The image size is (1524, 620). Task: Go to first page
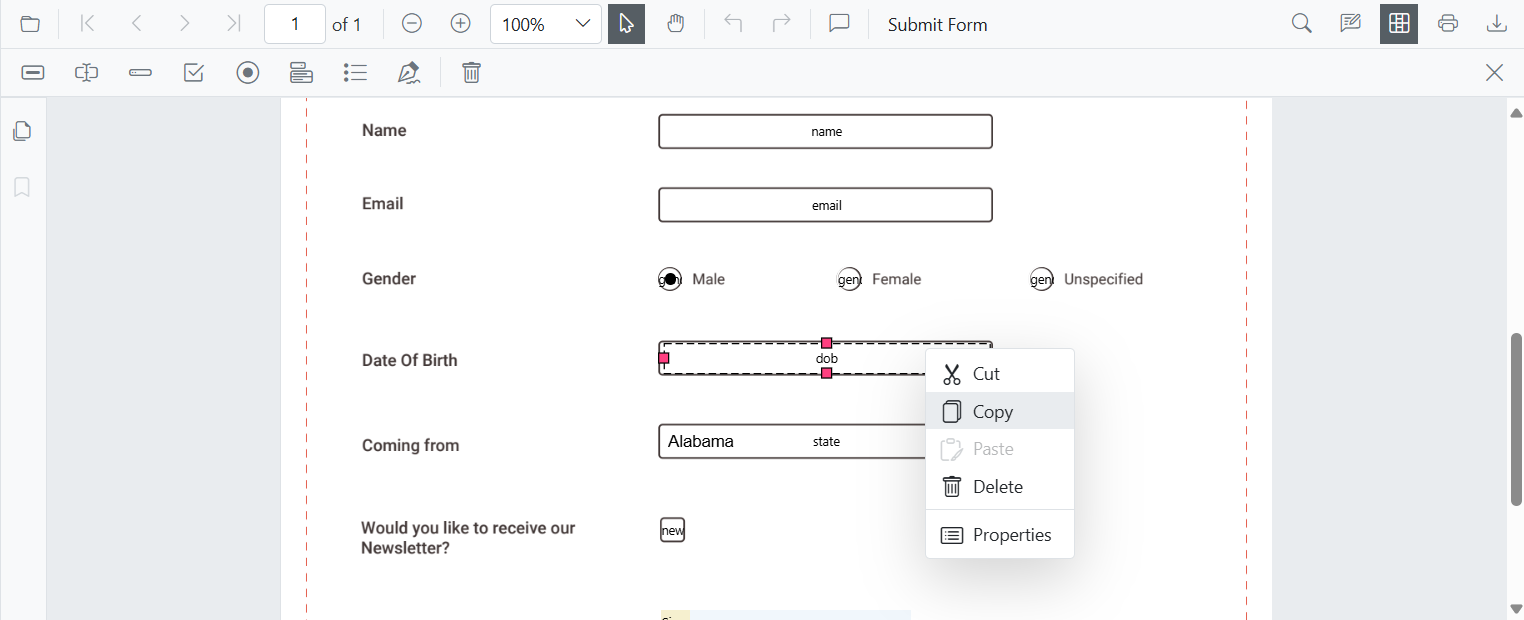pos(88,24)
